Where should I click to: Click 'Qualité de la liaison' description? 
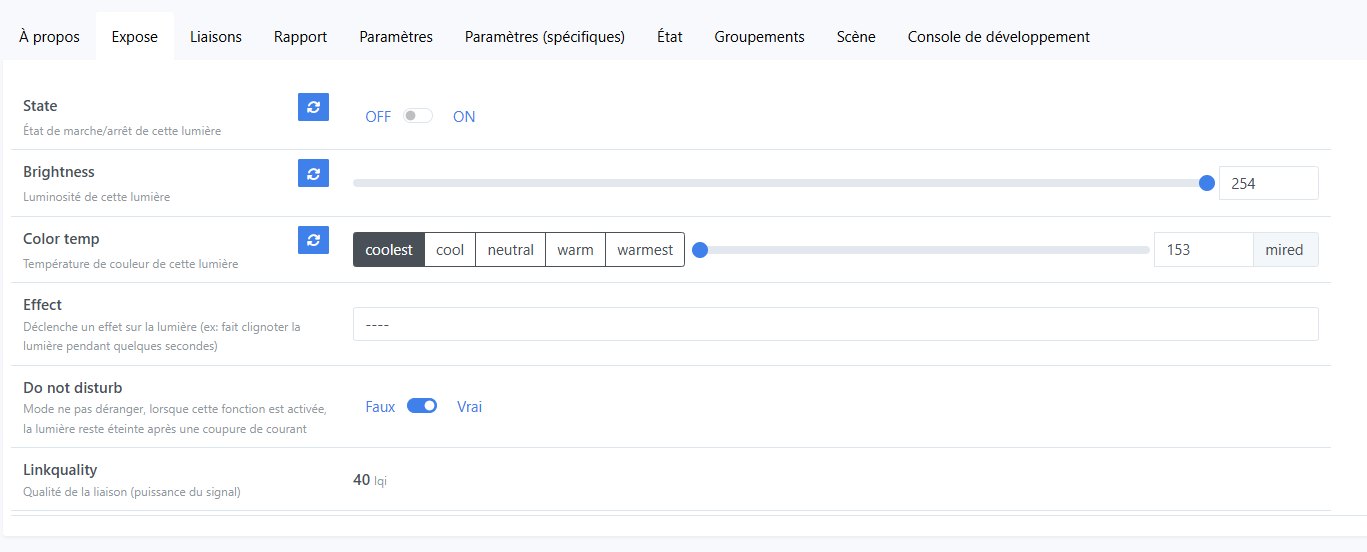pyautogui.click(x=132, y=492)
